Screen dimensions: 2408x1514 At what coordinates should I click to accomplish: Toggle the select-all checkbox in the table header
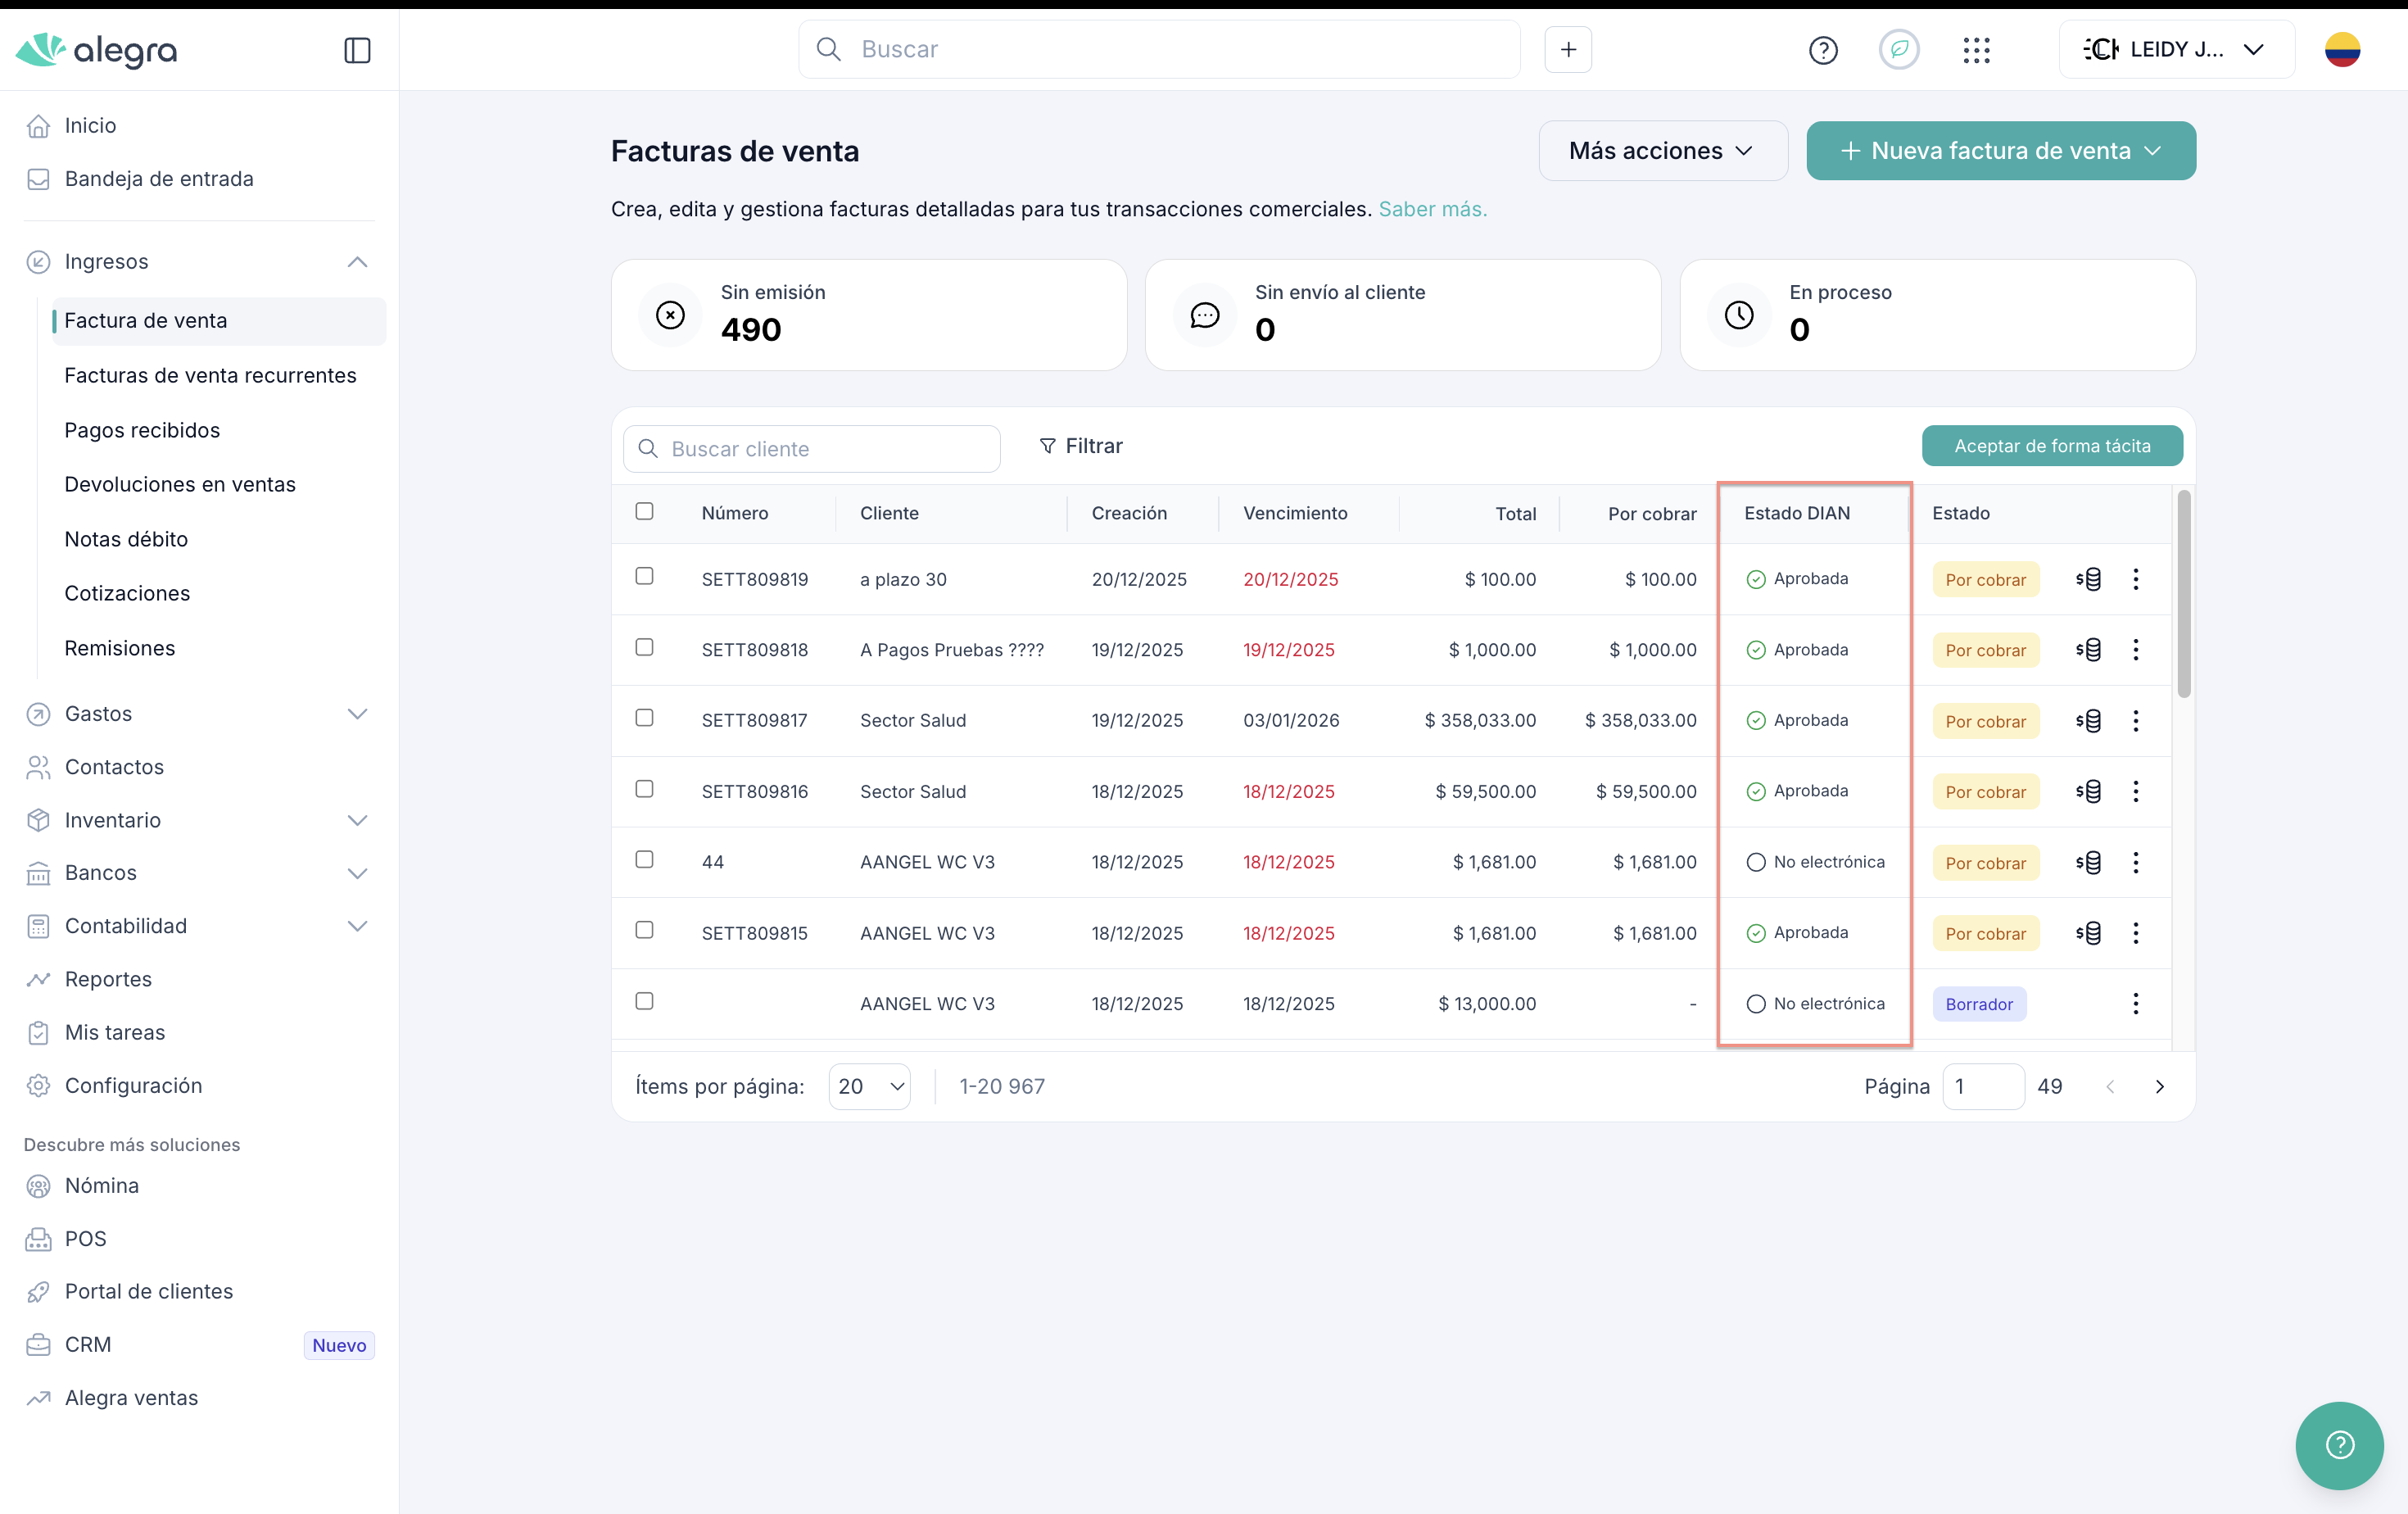coord(644,512)
